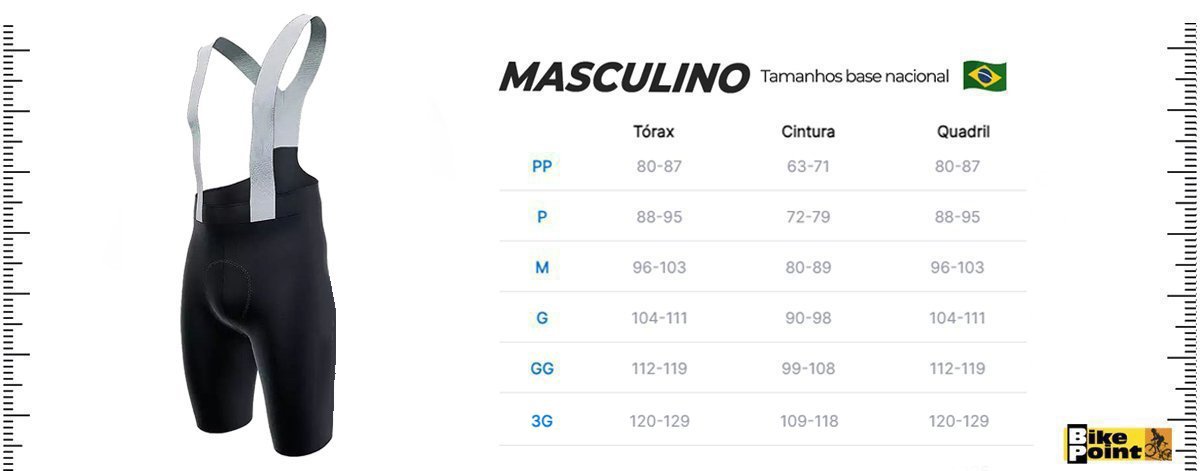Click the Bike Point logo
1200x471 pixels.
tap(1117, 443)
